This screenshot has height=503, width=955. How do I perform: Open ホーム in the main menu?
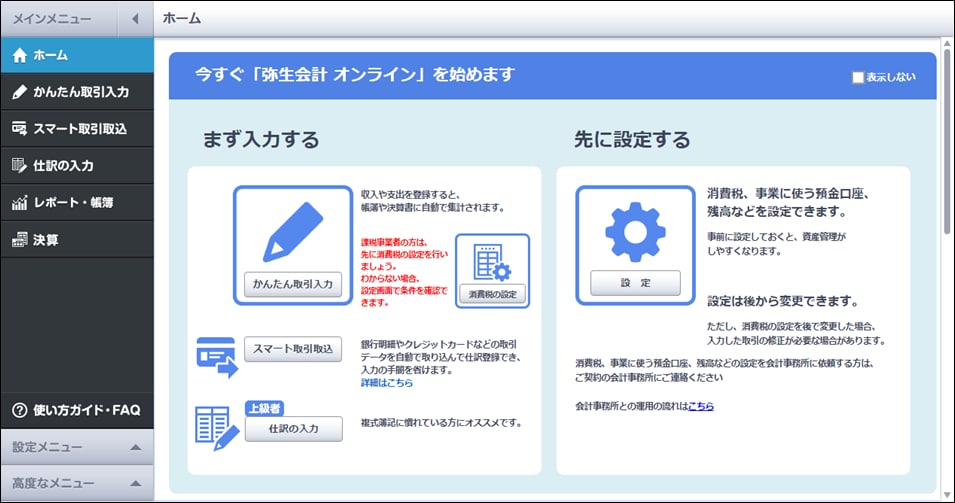tap(77, 55)
